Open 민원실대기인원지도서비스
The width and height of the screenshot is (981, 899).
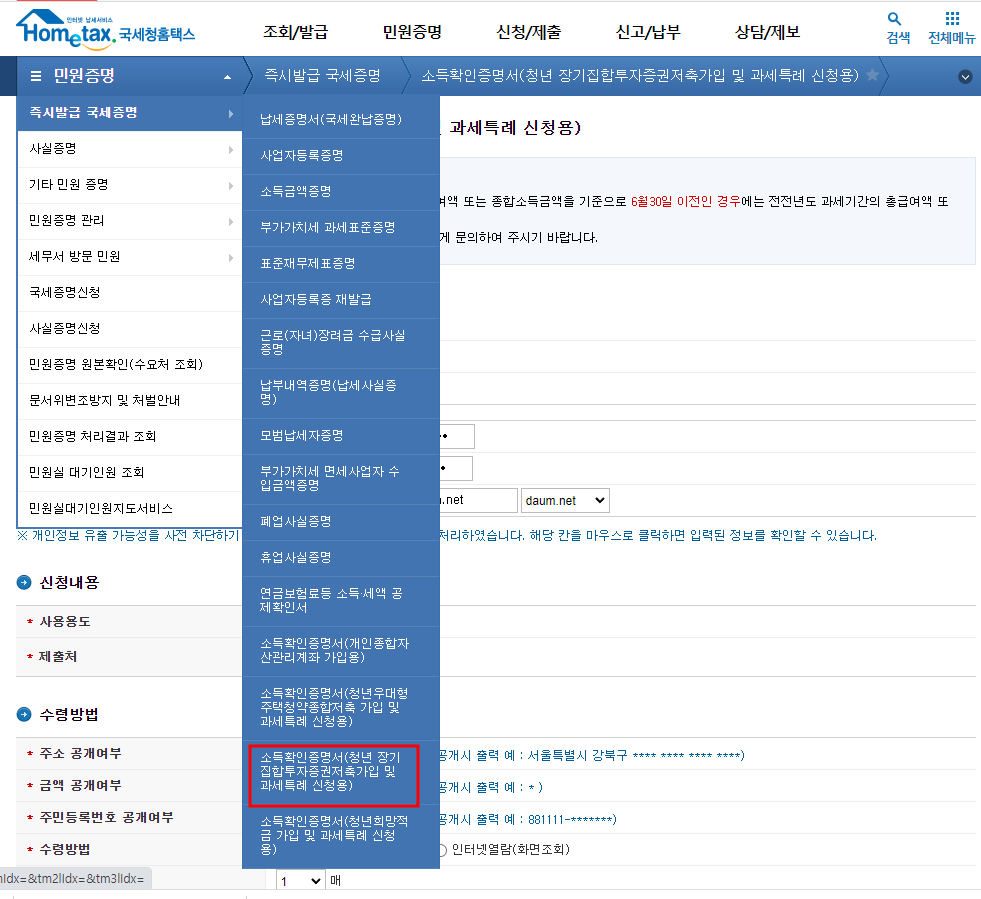pyautogui.click(x=130, y=509)
